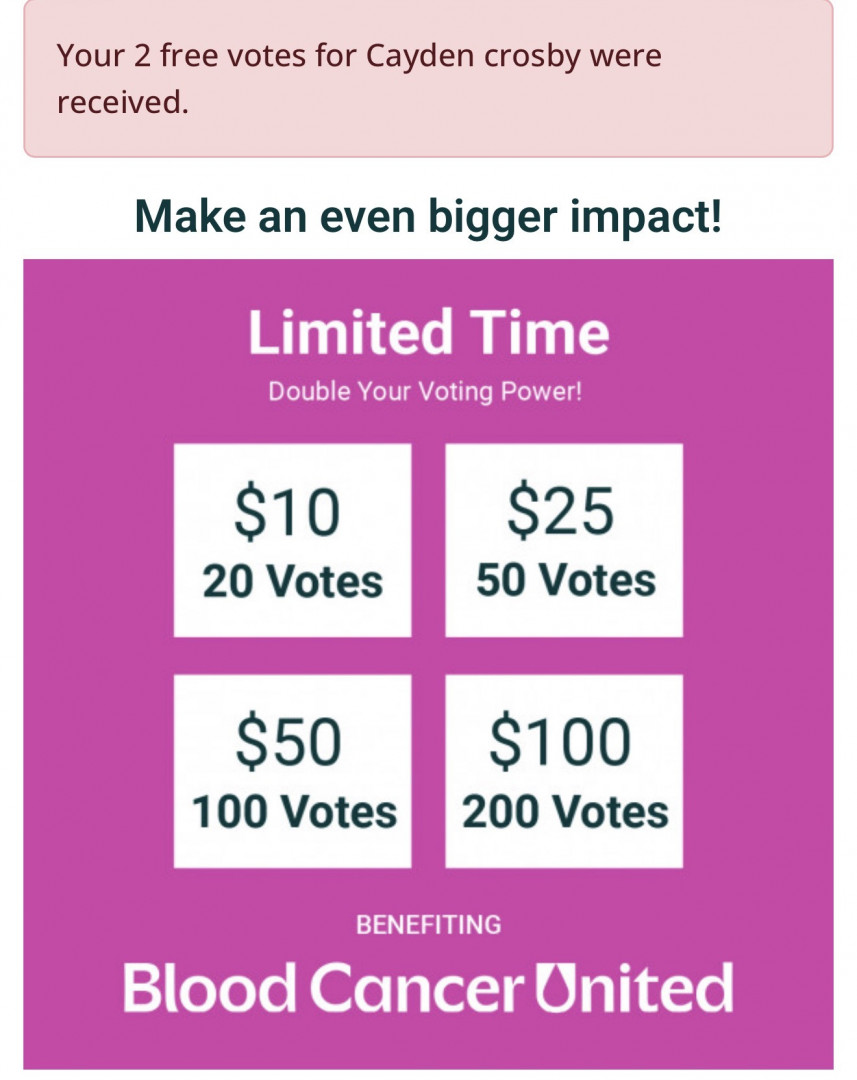Tap the "200 Votes" label
Viewport: 857px width, 1080px height.
click(565, 811)
